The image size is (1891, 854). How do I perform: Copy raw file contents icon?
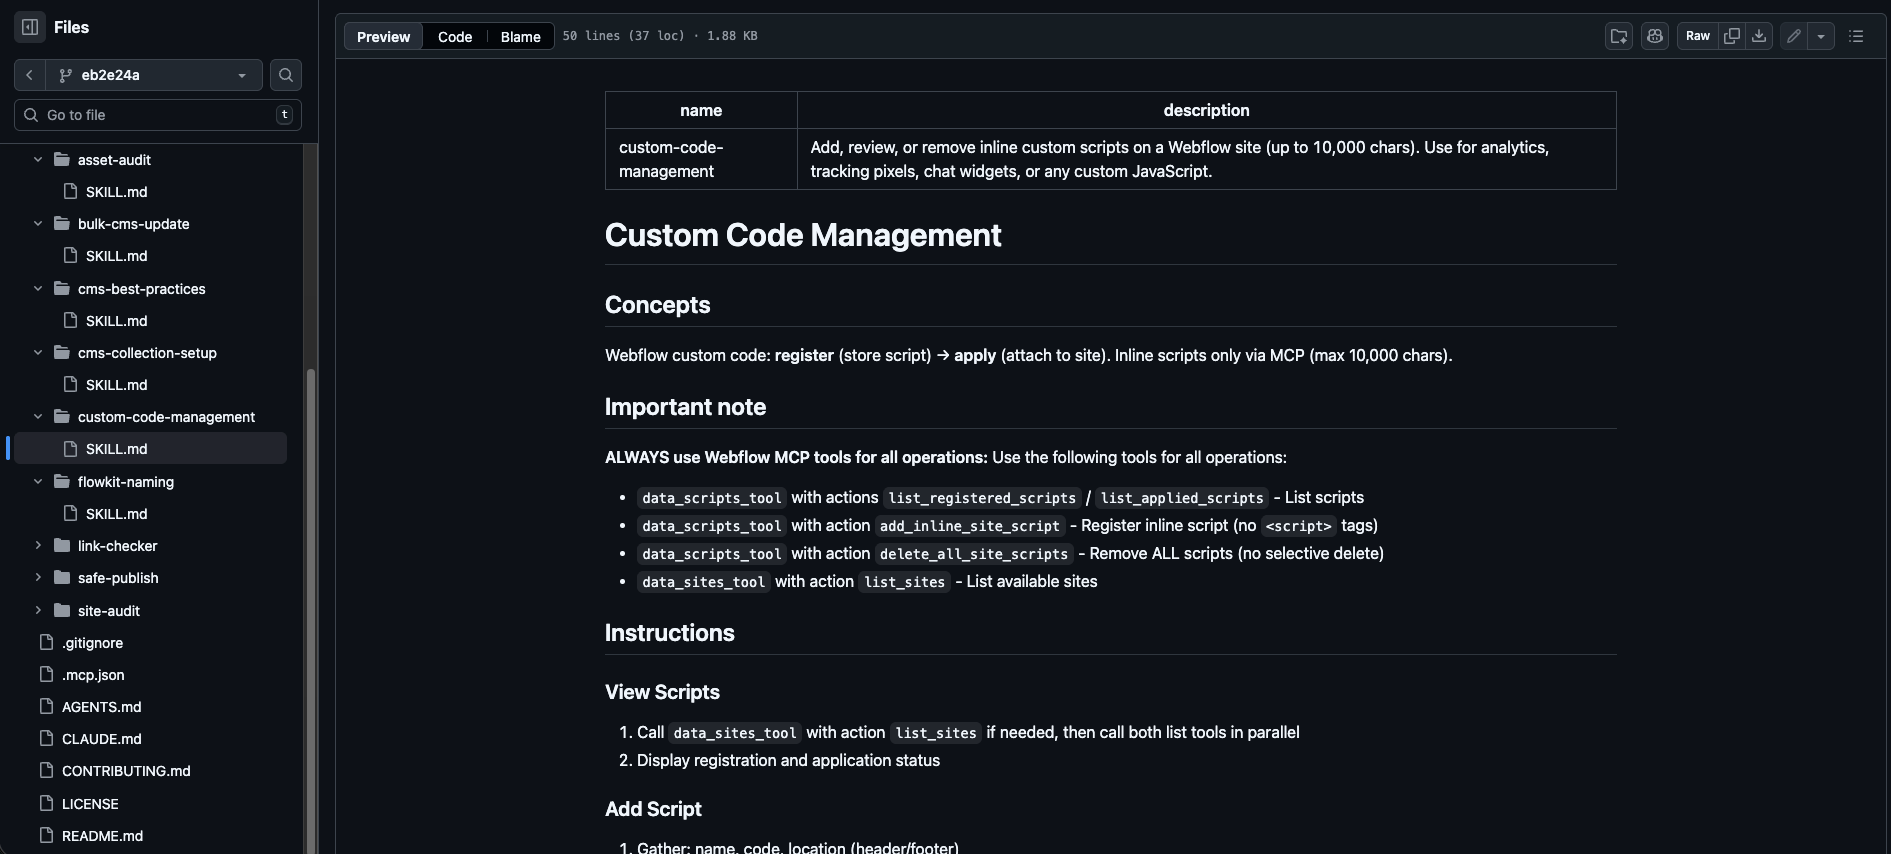pyautogui.click(x=1732, y=36)
